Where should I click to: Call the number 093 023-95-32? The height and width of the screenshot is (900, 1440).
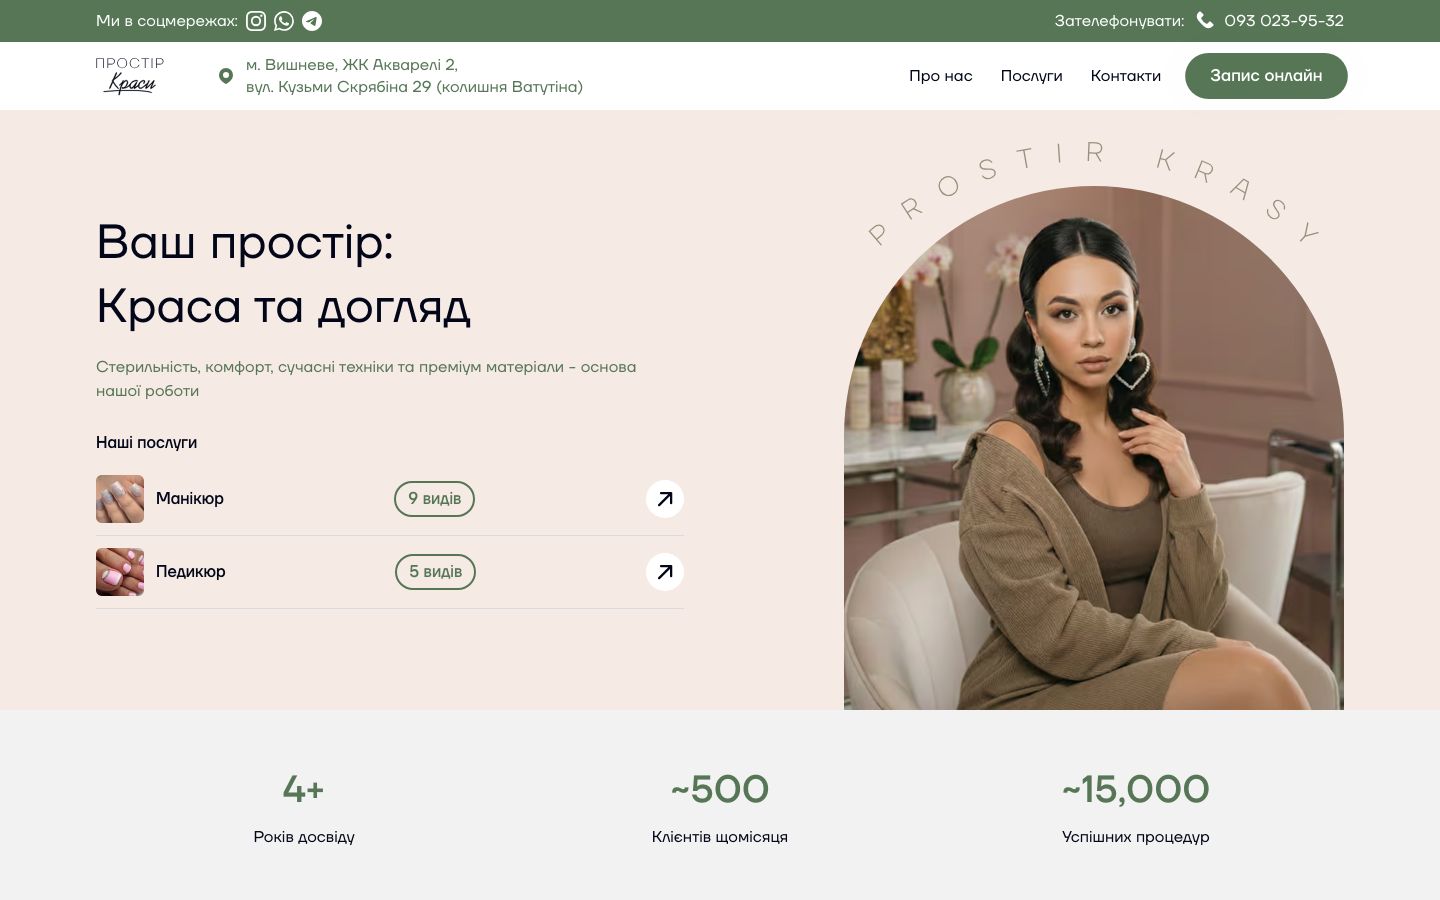pos(1284,21)
